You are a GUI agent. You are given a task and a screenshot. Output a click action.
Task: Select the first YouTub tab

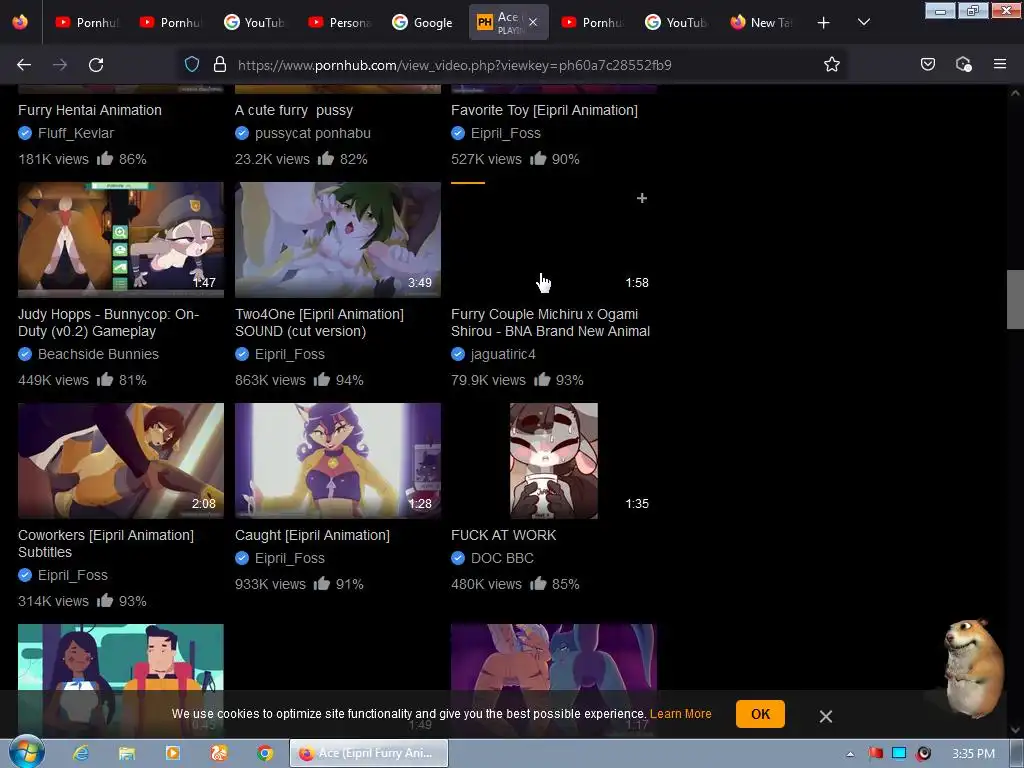(x=255, y=22)
